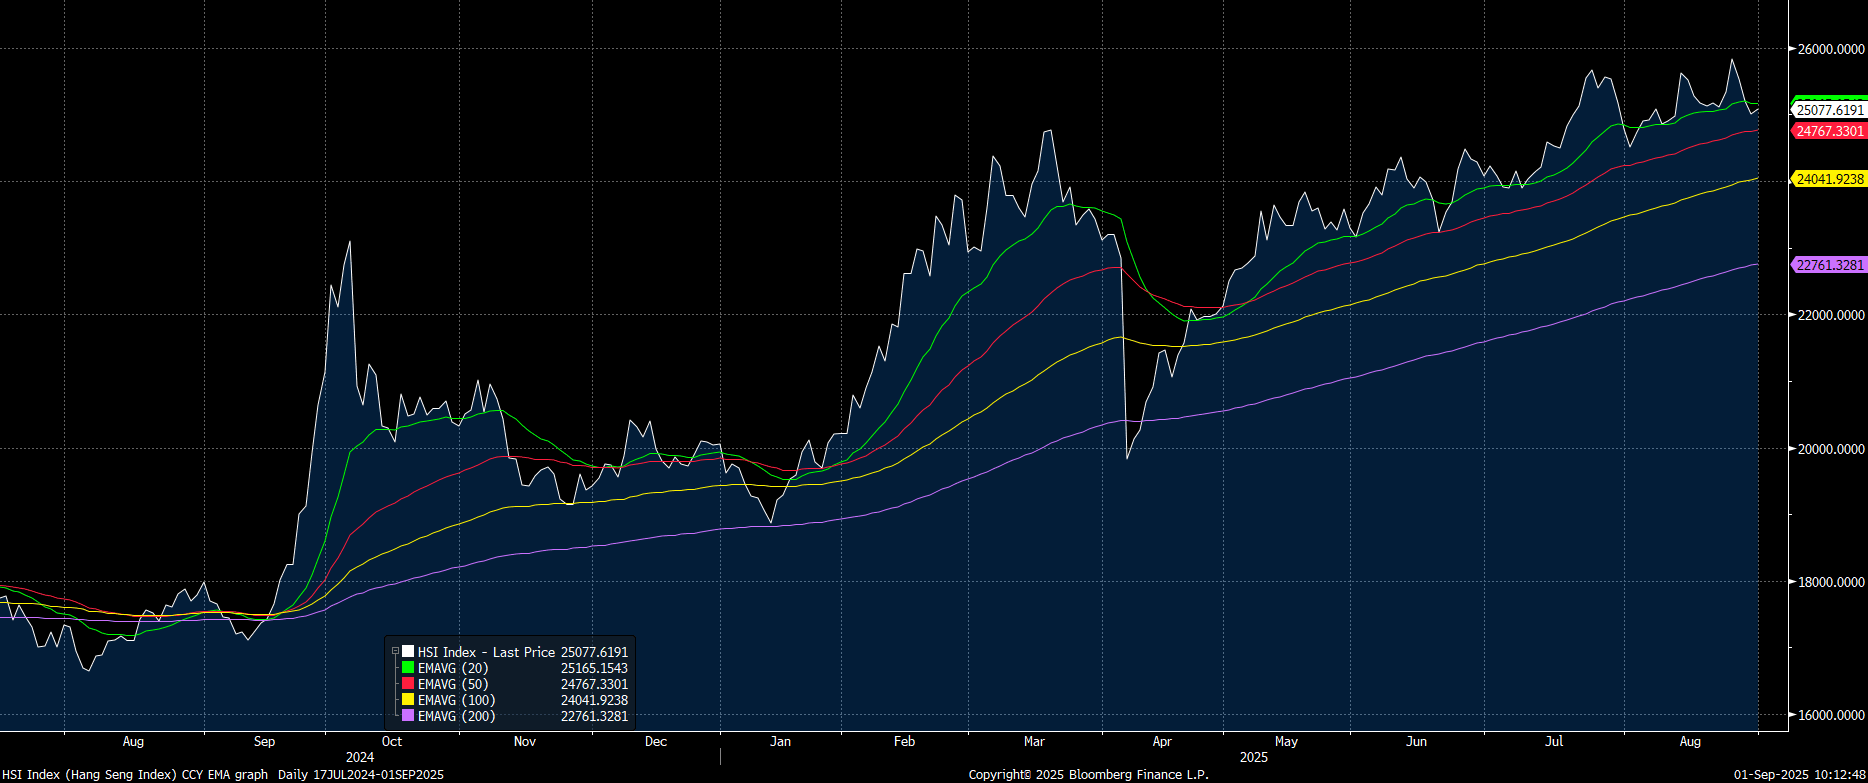Click the purple EMAVG (200) swatch
Viewport: 1868px width, 783px height.
(408, 716)
